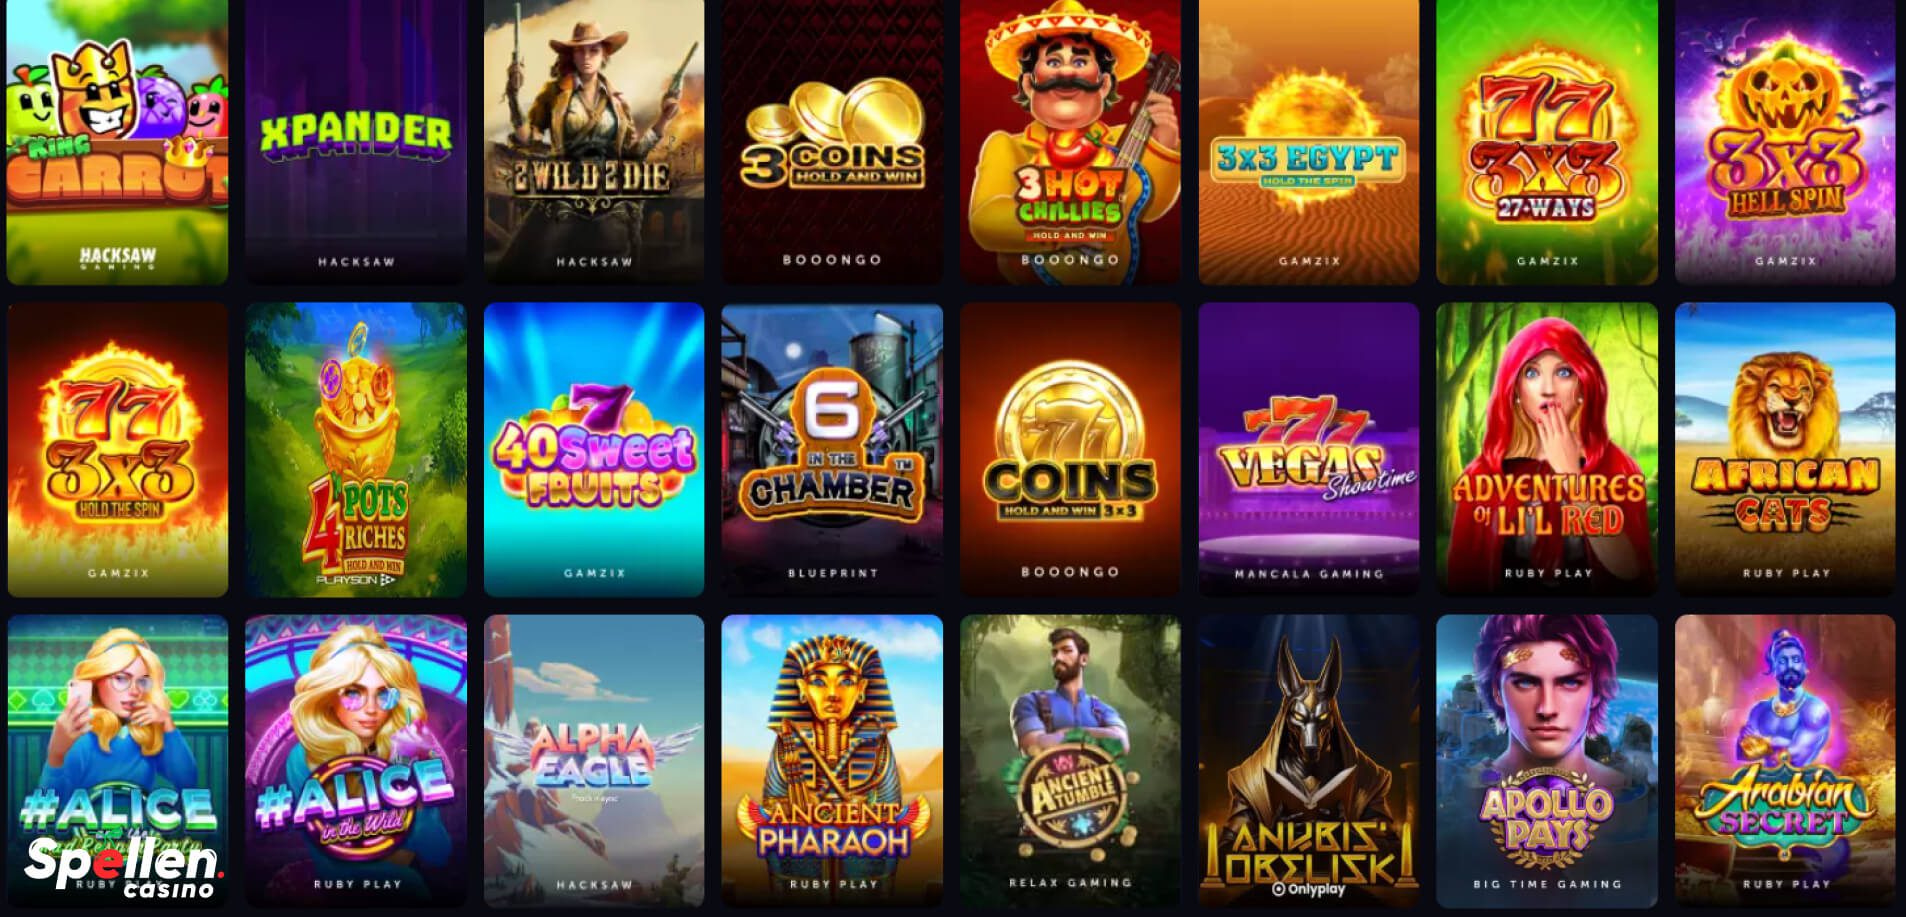This screenshot has width=1906, height=917.
Task: Play the 3 Hot Chillies game
Action: coord(1070,141)
